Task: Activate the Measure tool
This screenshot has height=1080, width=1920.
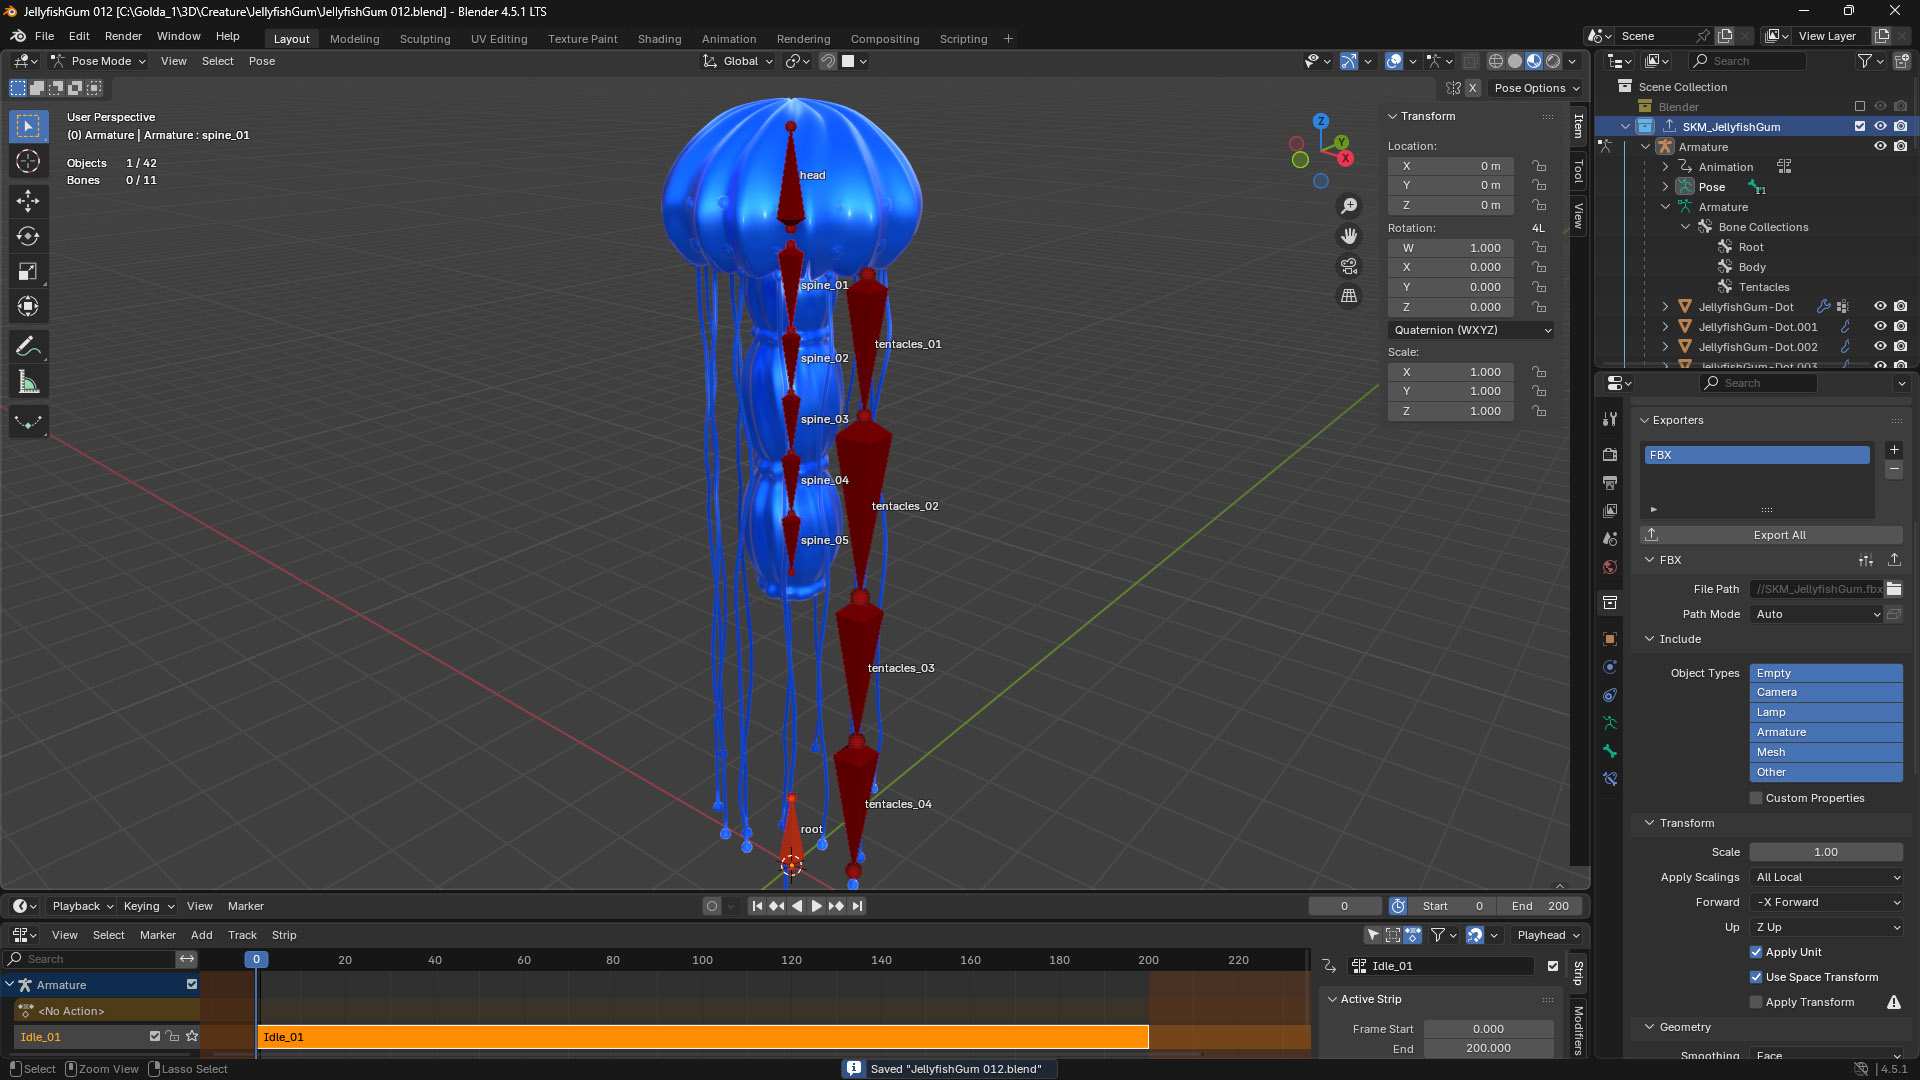Action: pos(28,381)
